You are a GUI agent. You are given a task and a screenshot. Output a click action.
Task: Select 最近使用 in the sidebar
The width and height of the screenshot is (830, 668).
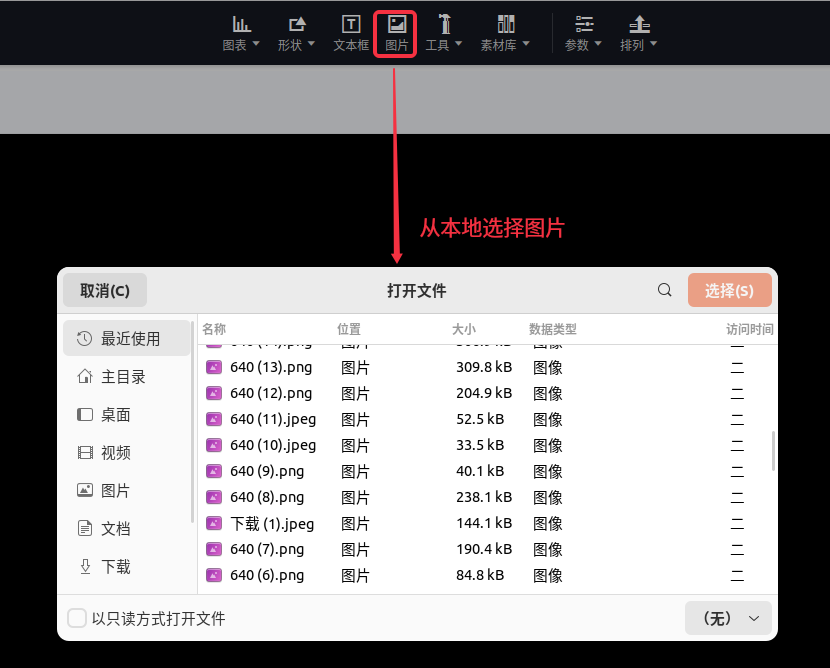pyautogui.click(x=127, y=339)
